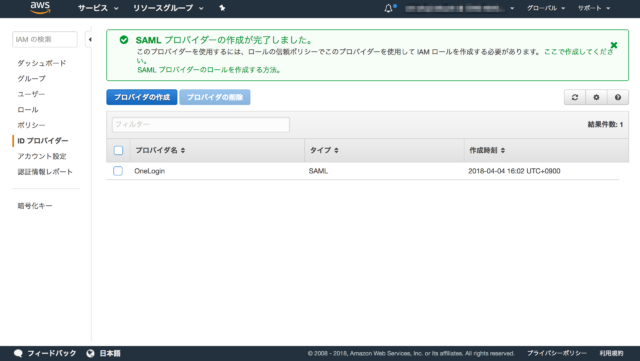
Task: Expand the account name dropdown
Action: (459, 8)
